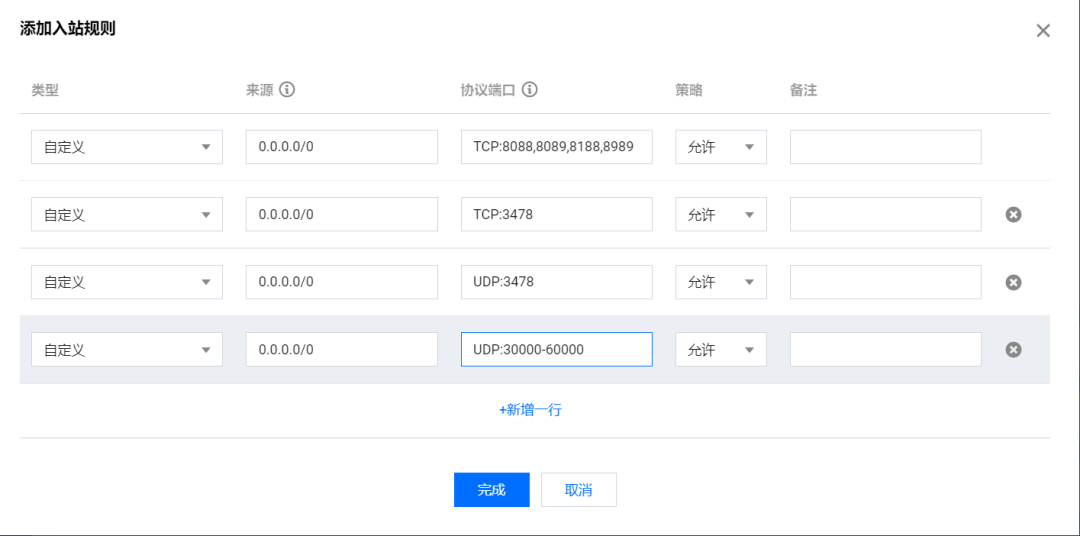Click the +新增一行 link
Image resolution: width=1080 pixels, height=536 pixels.
pos(530,410)
